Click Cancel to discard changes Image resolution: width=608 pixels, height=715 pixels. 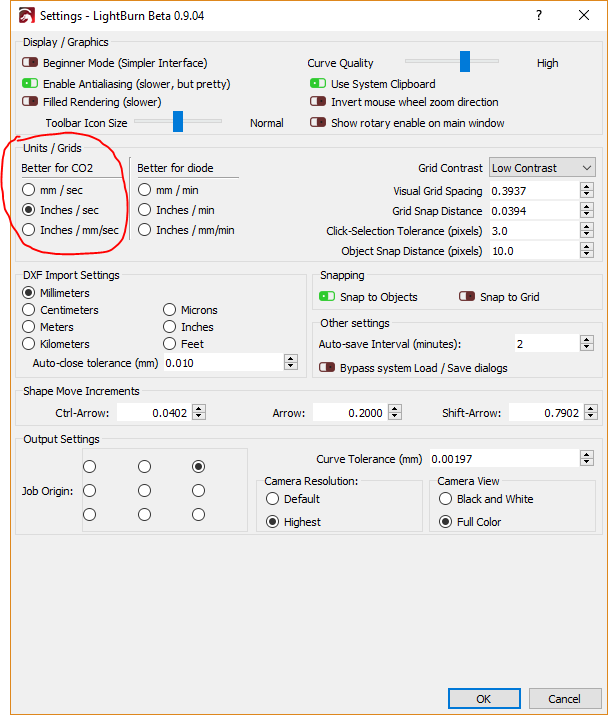pyautogui.click(x=565, y=699)
